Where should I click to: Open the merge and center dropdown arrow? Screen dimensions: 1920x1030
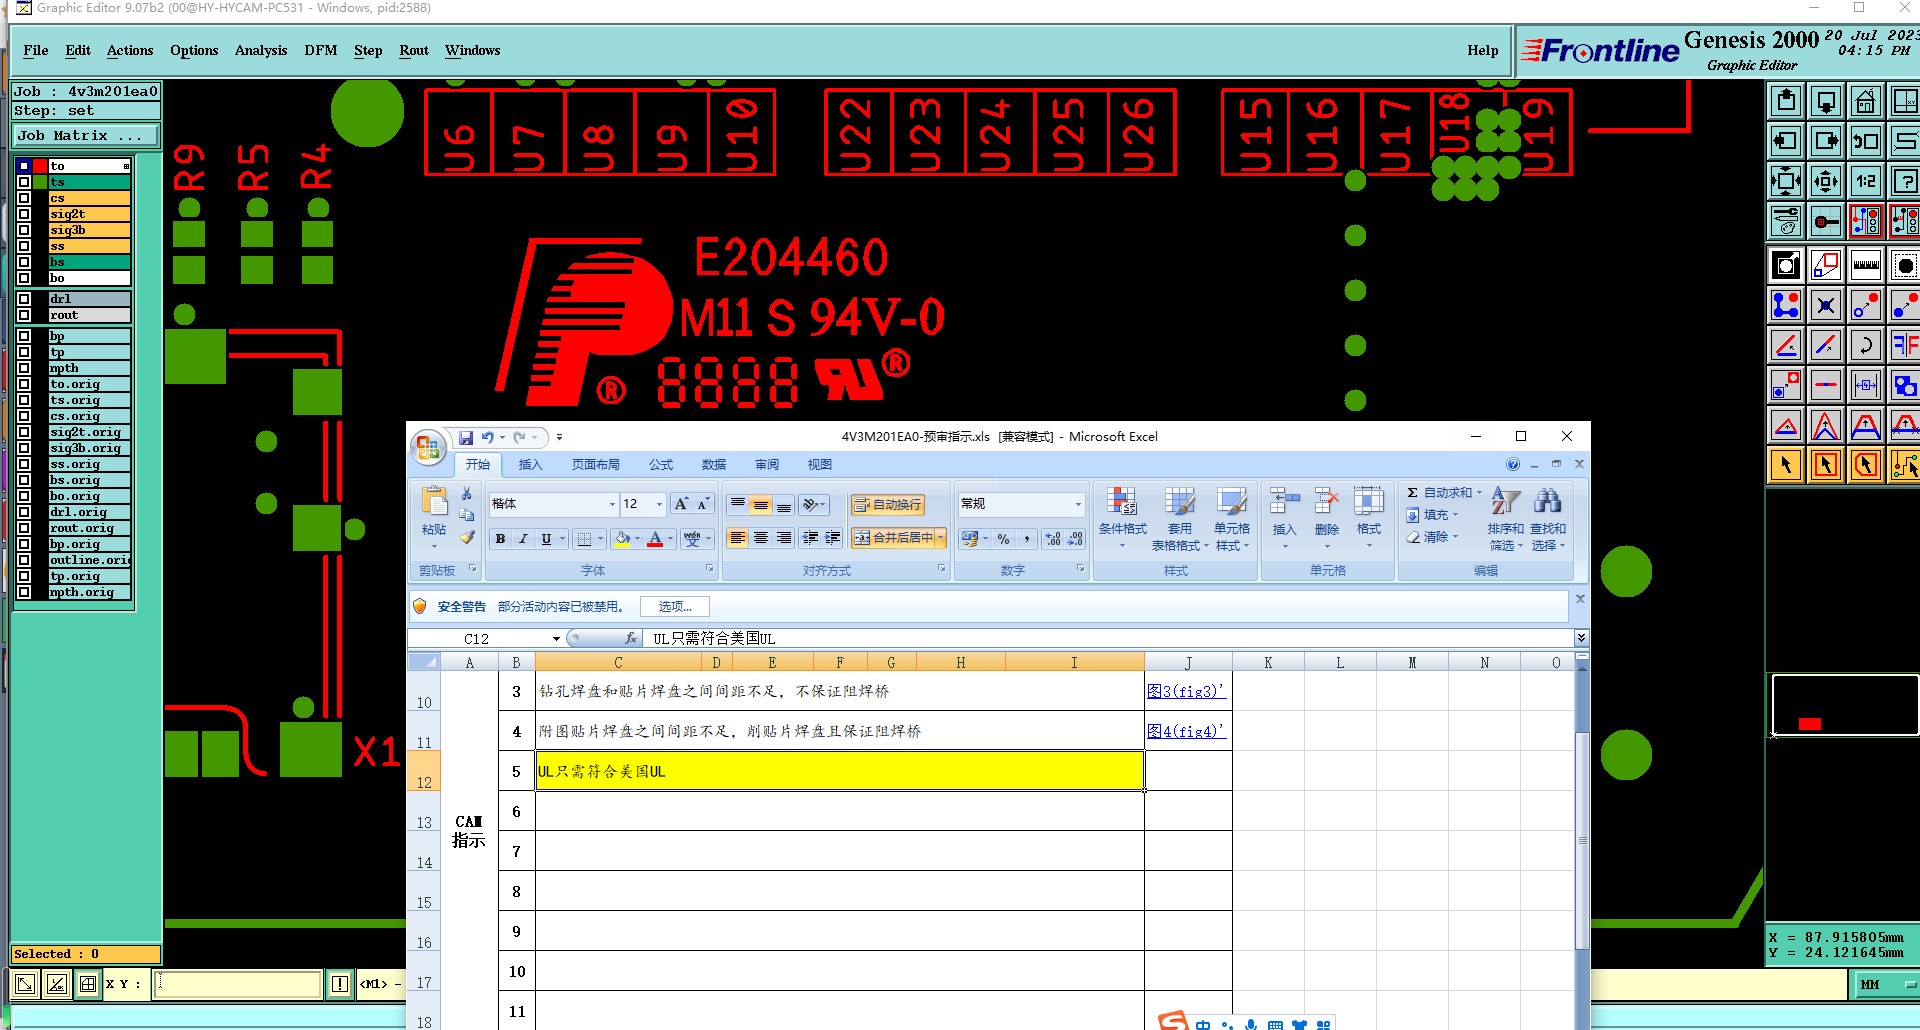[940, 538]
